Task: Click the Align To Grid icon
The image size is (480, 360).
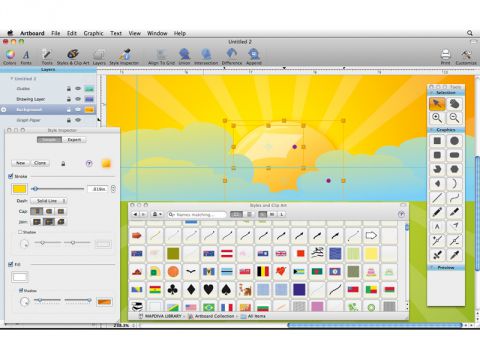Action: point(161,57)
